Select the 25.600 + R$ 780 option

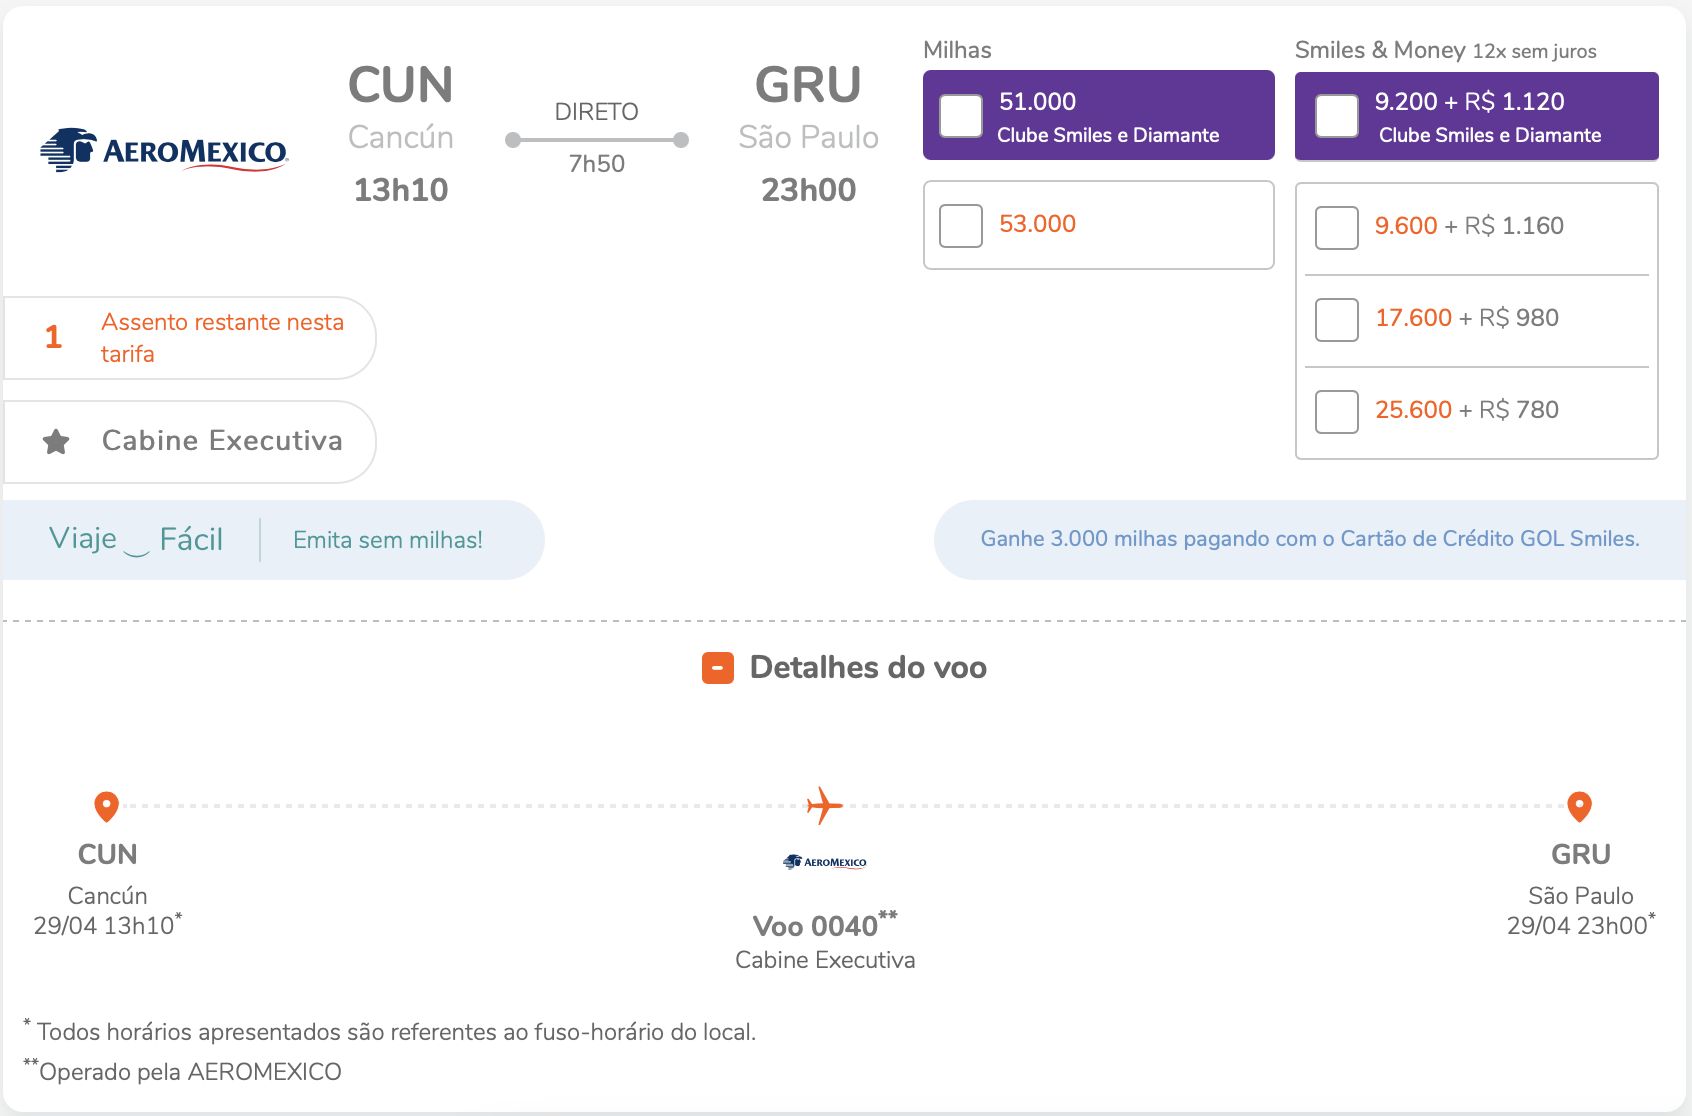coord(1337,412)
